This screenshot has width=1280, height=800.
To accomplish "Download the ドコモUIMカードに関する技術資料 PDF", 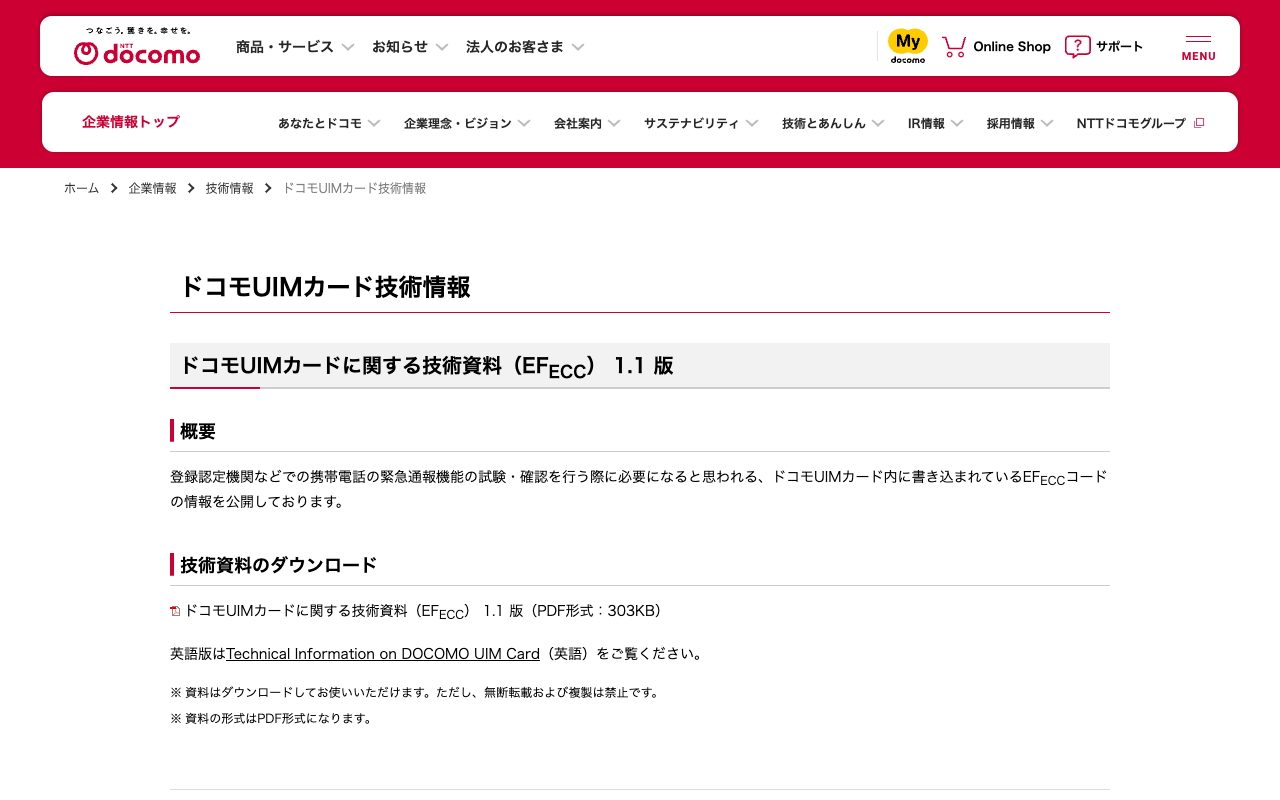I will click(x=423, y=611).
